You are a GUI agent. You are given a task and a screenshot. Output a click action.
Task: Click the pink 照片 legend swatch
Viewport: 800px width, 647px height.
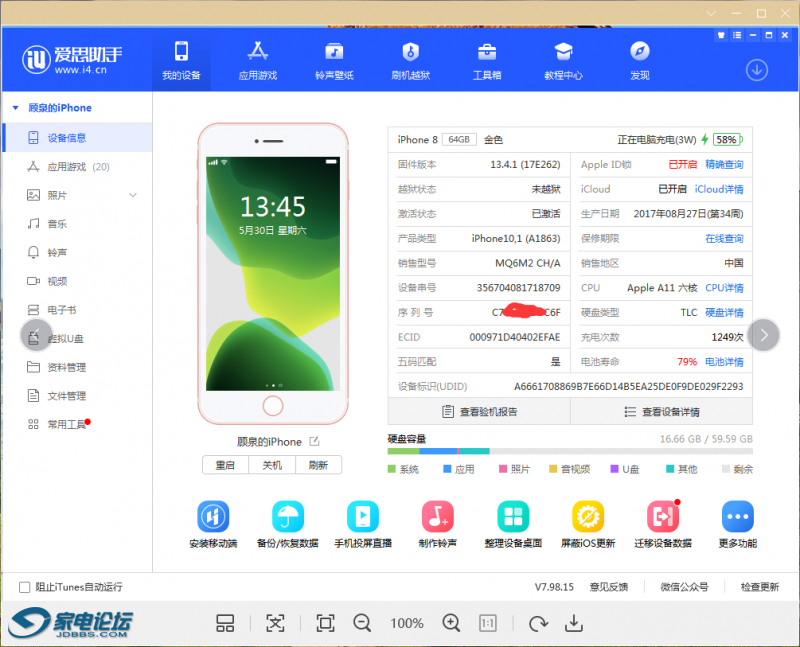pyautogui.click(x=503, y=469)
